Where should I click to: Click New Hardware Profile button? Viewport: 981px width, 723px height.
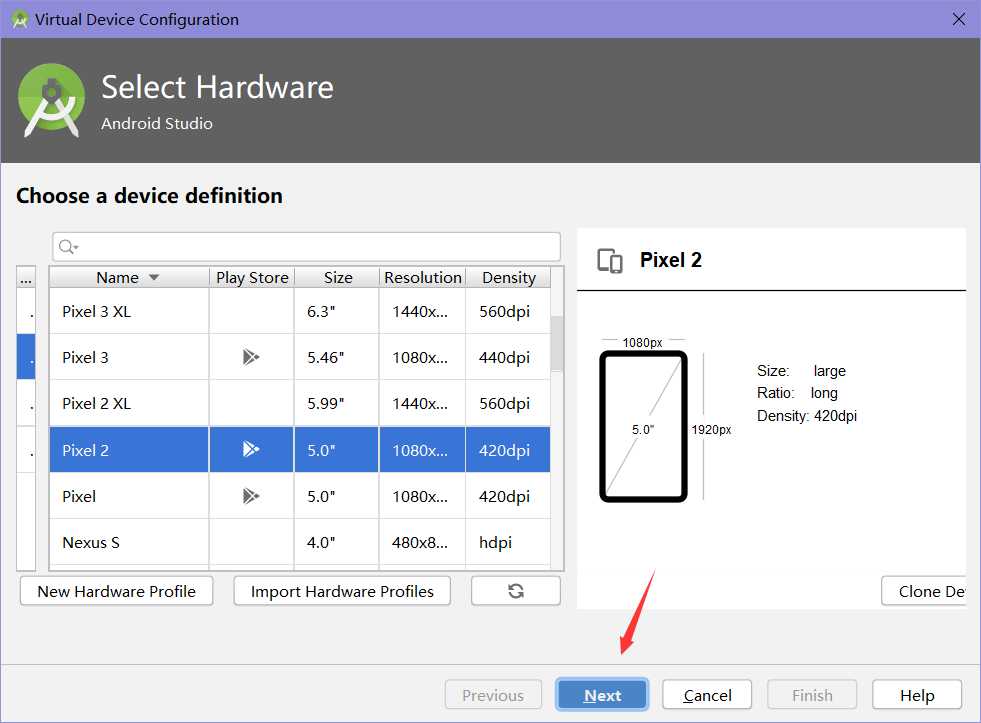coord(116,591)
